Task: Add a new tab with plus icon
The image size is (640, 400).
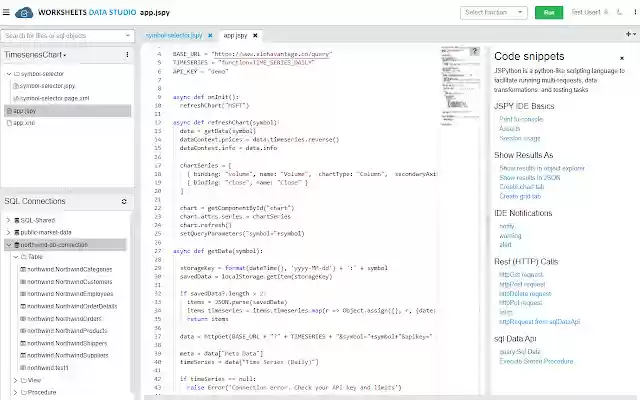Action: coord(628,34)
